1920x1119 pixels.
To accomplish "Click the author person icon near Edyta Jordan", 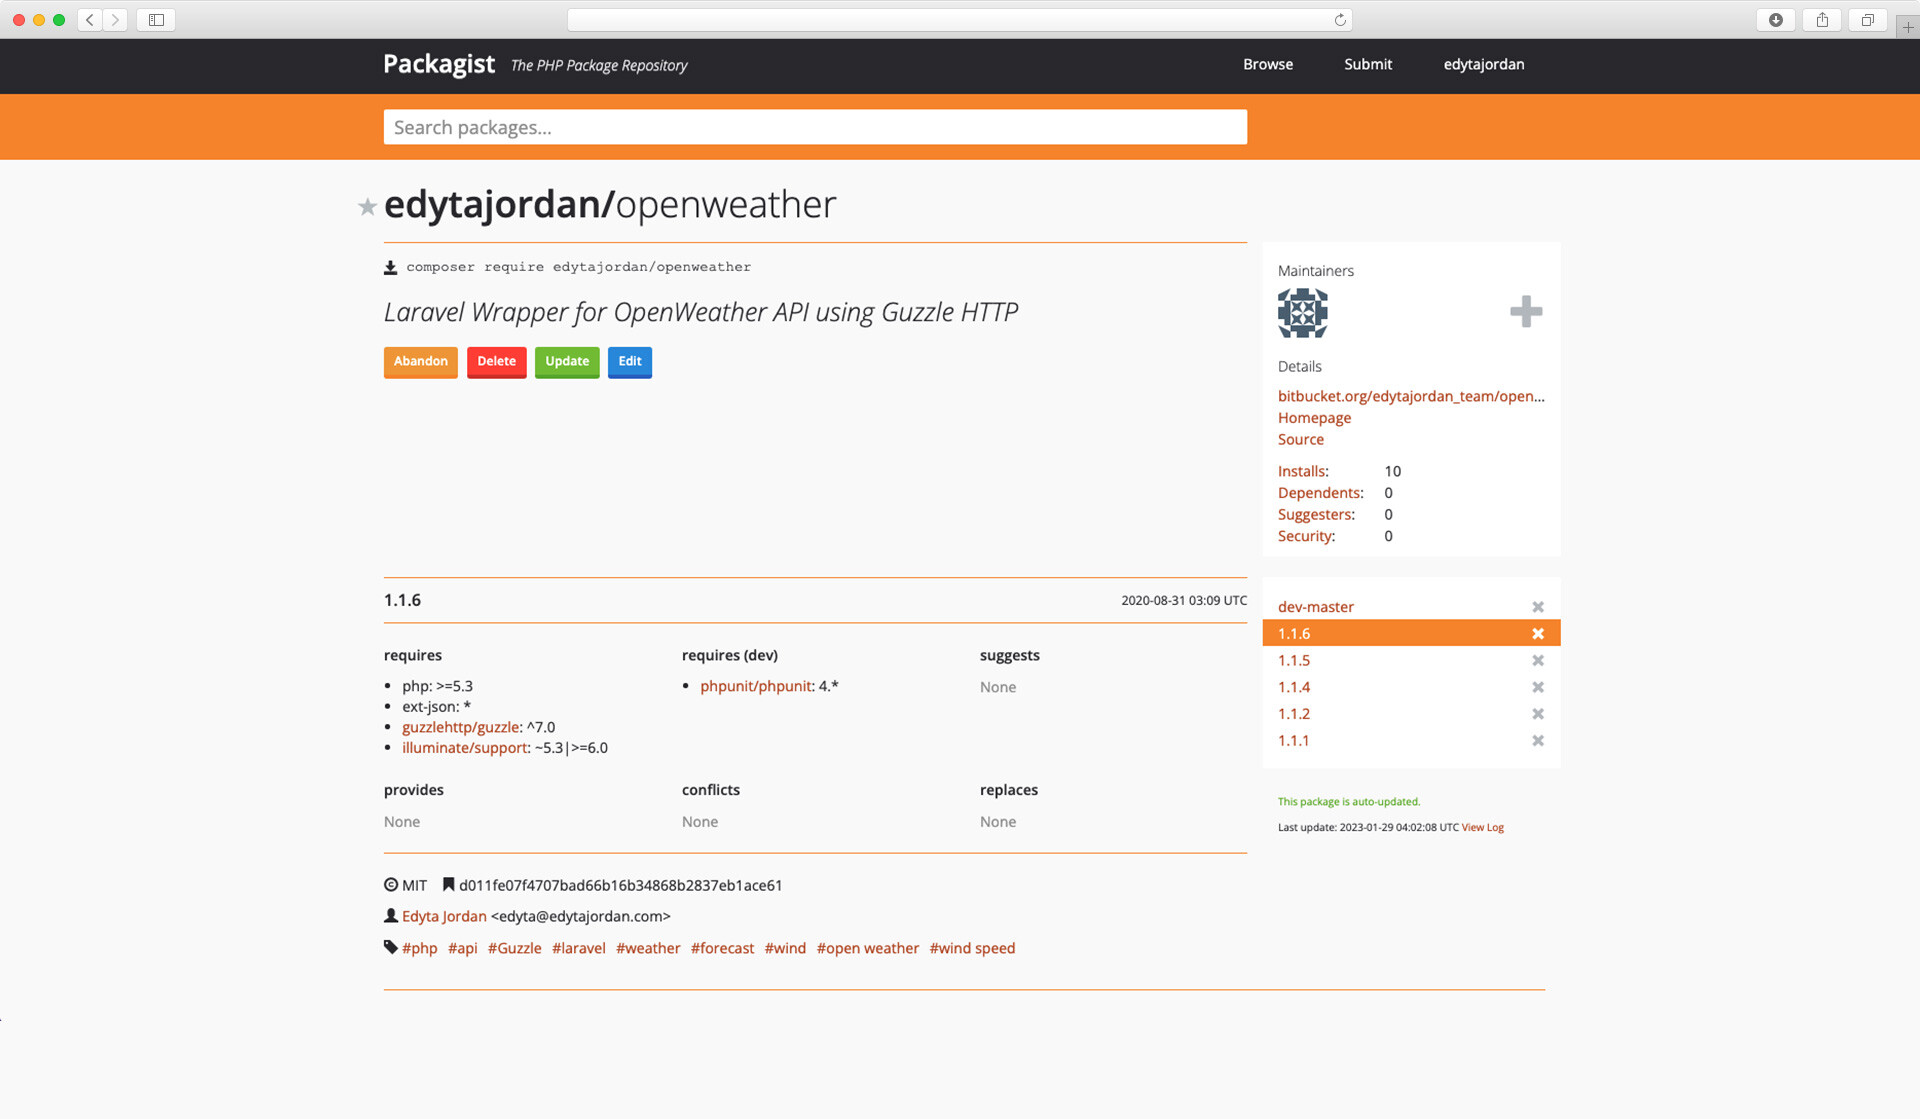I will coord(389,915).
